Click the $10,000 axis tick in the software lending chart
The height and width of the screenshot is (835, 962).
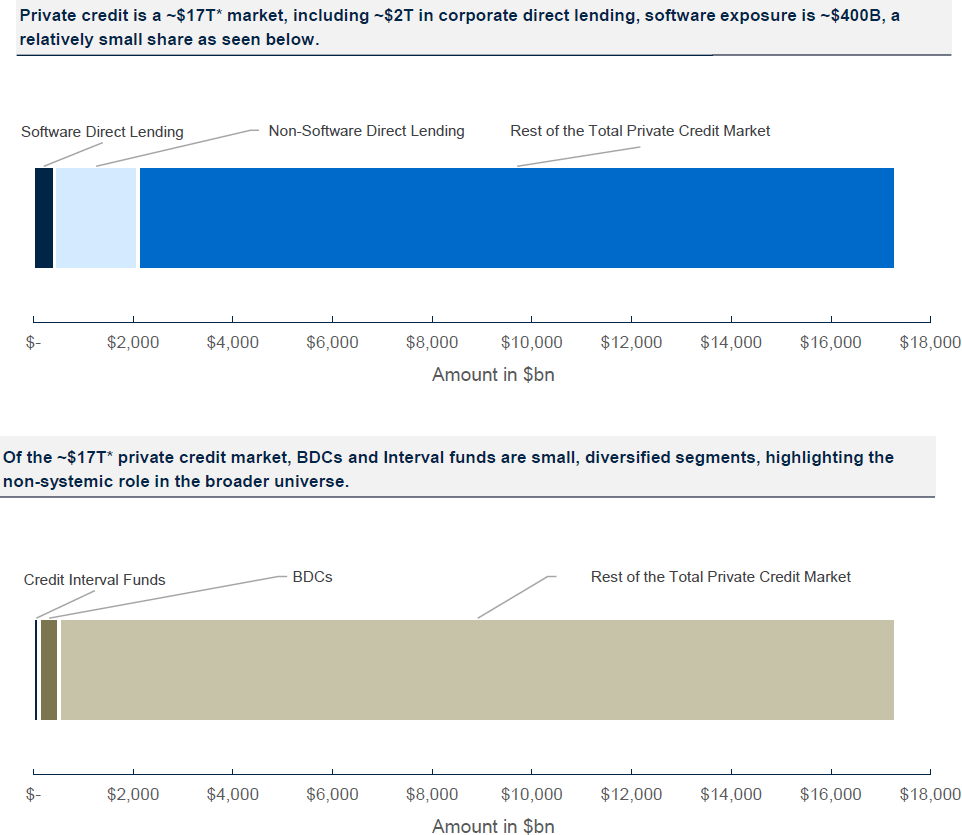tap(531, 343)
